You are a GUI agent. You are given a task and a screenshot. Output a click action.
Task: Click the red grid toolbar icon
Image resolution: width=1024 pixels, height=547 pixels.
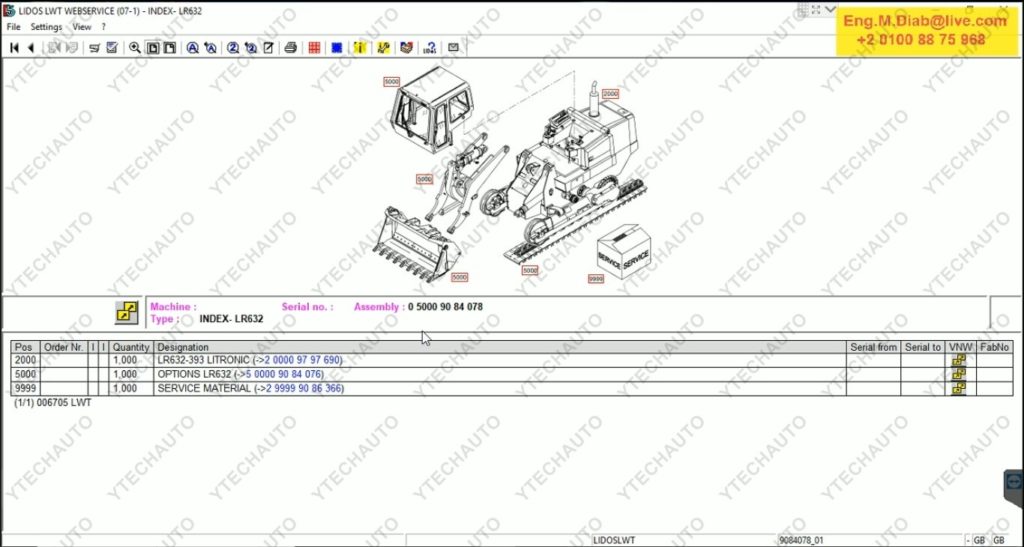[x=314, y=48]
